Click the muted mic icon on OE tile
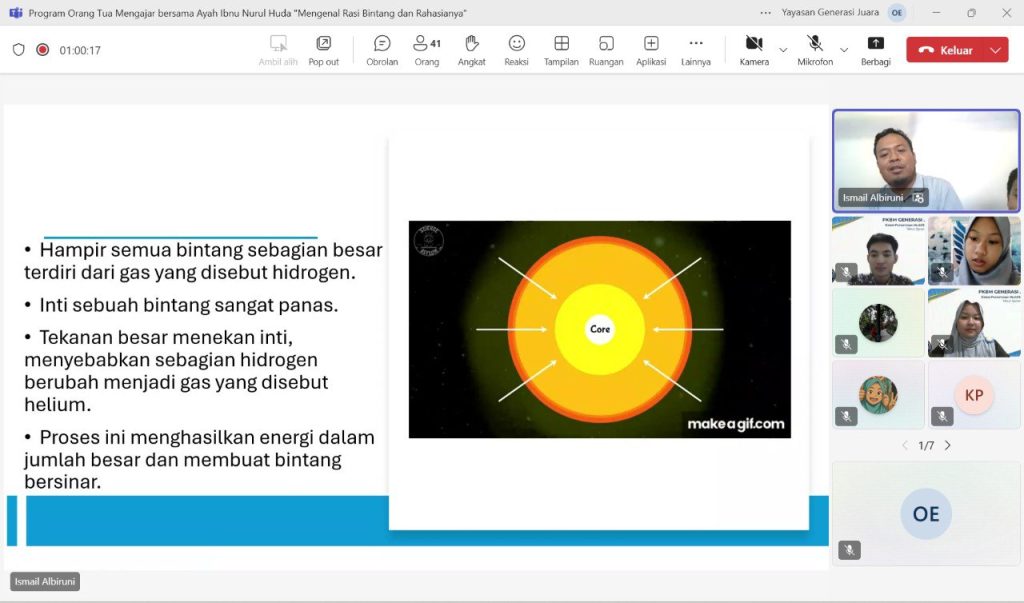Image resolution: width=1024 pixels, height=603 pixels. 849,550
